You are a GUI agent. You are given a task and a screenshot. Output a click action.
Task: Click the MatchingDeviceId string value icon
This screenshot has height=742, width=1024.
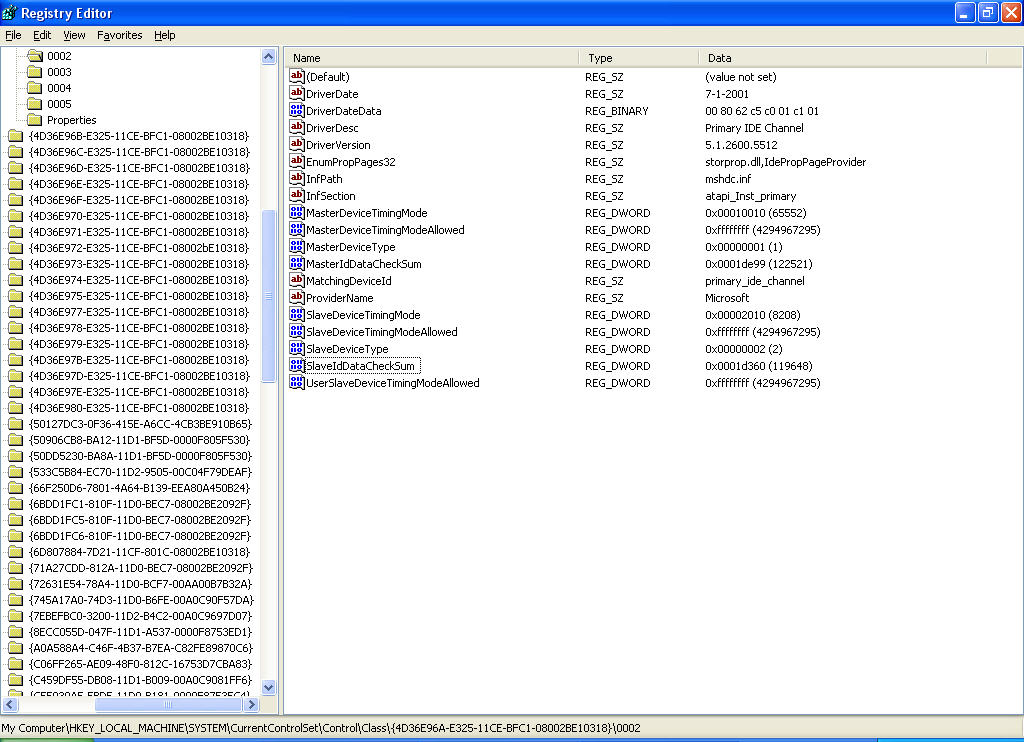pos(296,280)
